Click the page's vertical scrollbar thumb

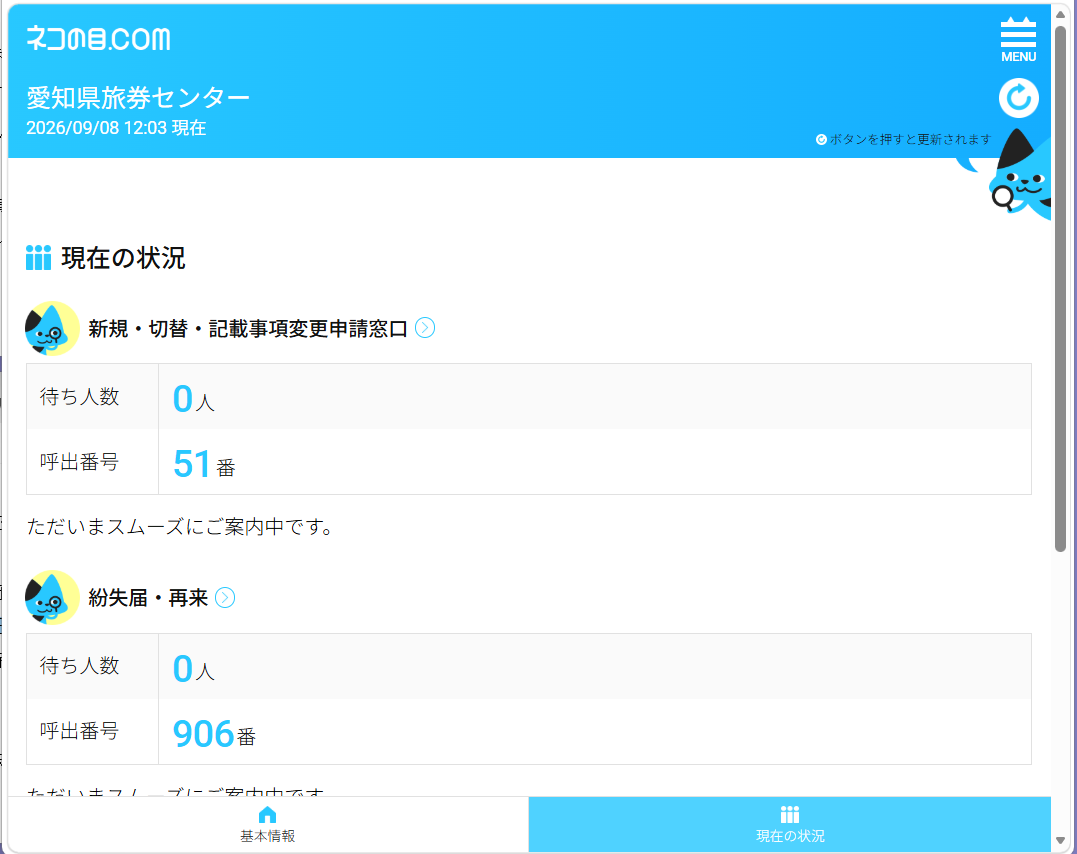1061,289
